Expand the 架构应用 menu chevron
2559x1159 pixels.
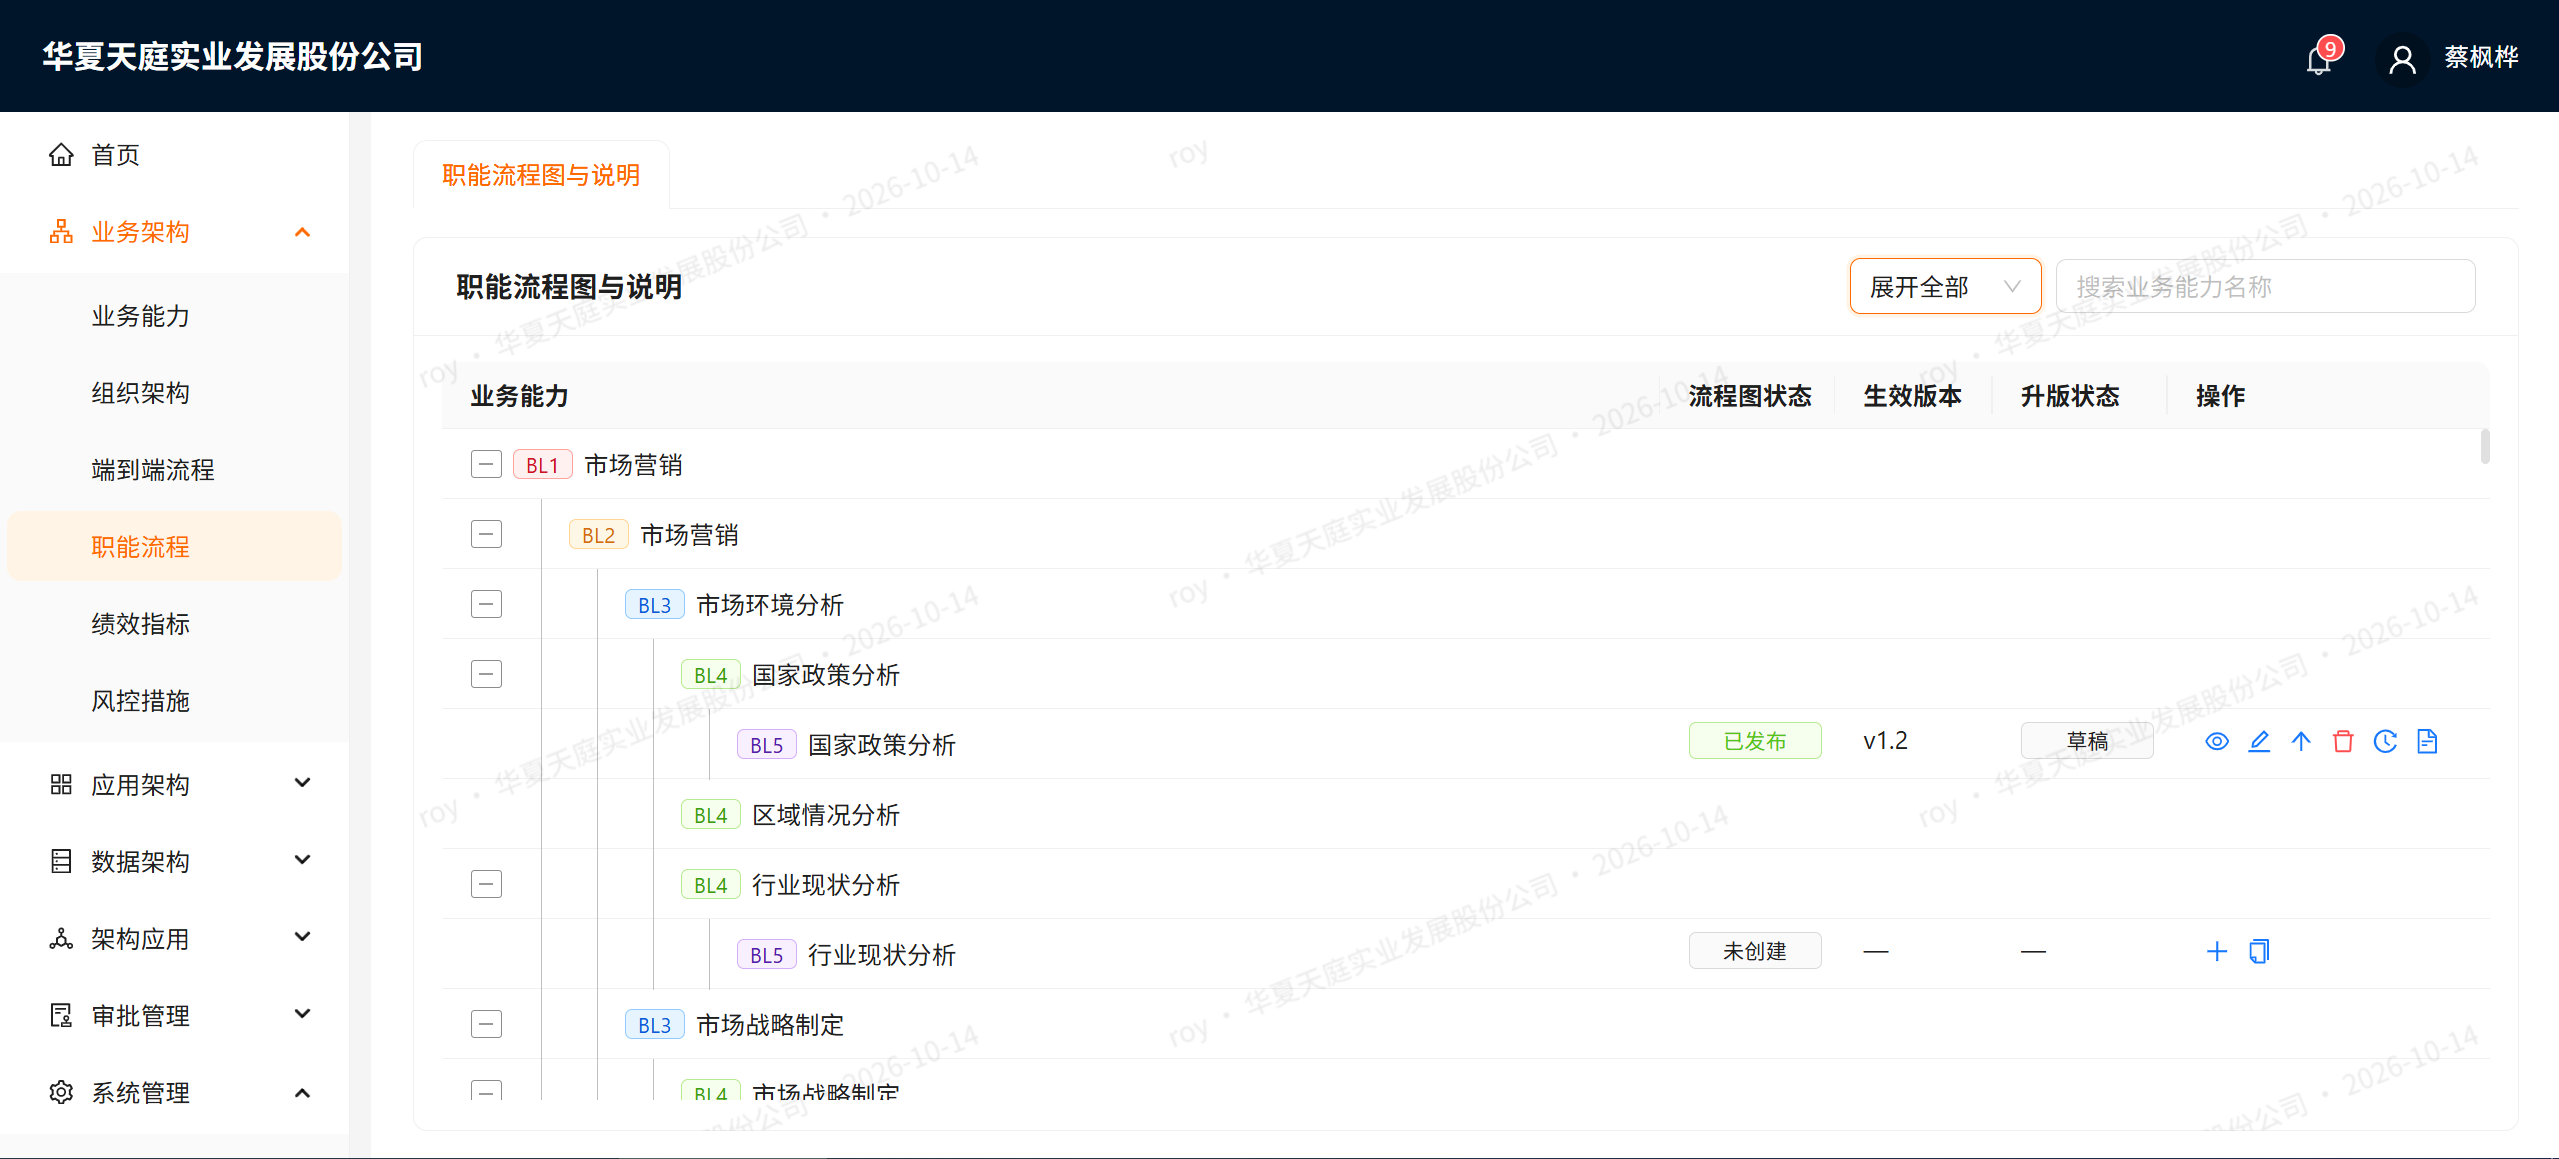coord(302,937)
